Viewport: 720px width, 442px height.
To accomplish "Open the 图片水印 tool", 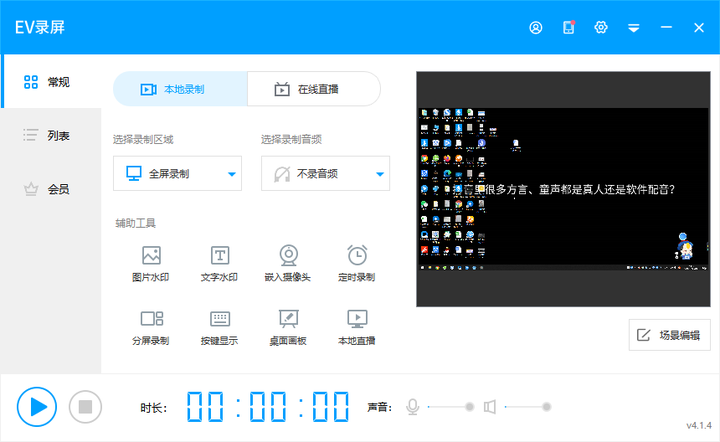I will (151, 263).
